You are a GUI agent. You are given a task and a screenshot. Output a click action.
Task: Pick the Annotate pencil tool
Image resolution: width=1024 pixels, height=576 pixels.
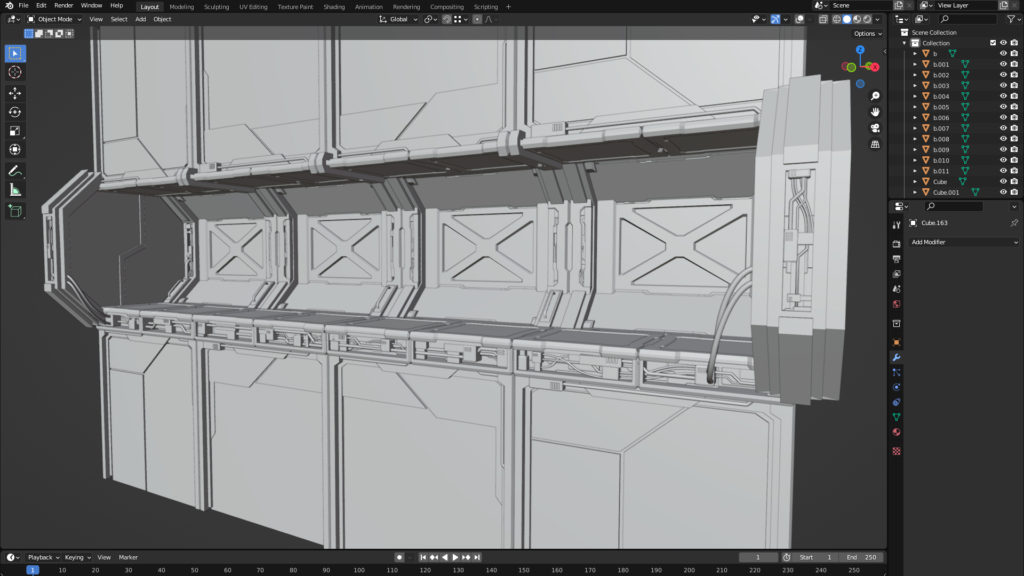tap(15, 171)
